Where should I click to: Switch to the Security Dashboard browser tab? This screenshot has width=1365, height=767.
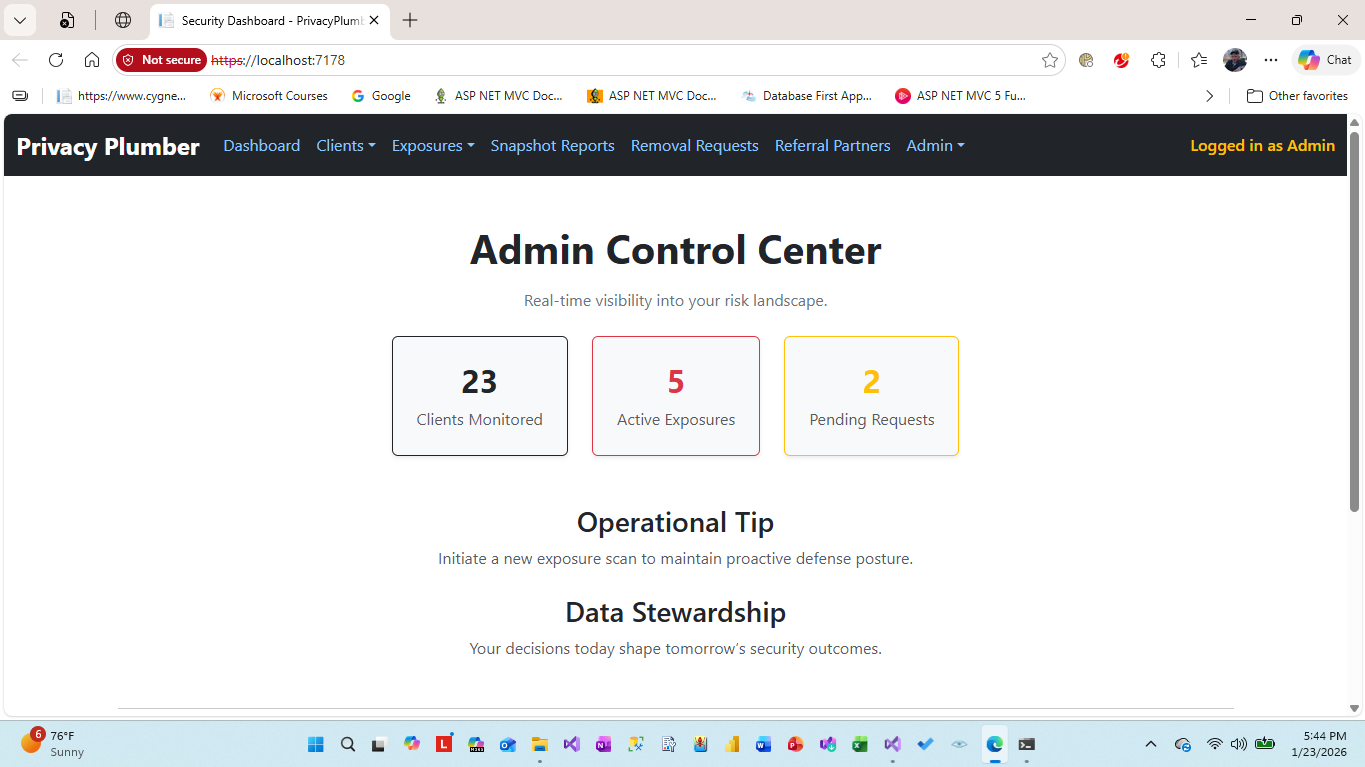(x=264, y=20)
